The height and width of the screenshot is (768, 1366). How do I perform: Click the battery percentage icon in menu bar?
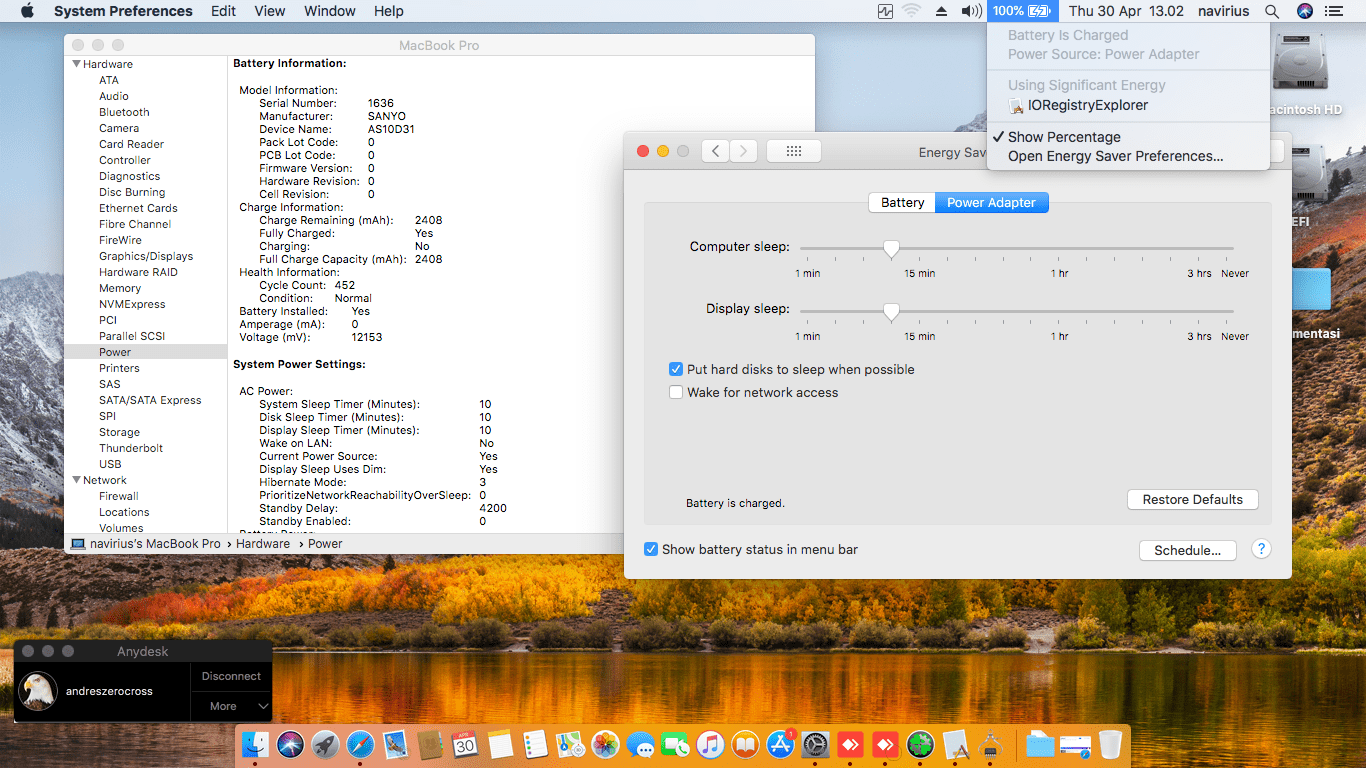pyautogui.click(x=1022, y=11)
